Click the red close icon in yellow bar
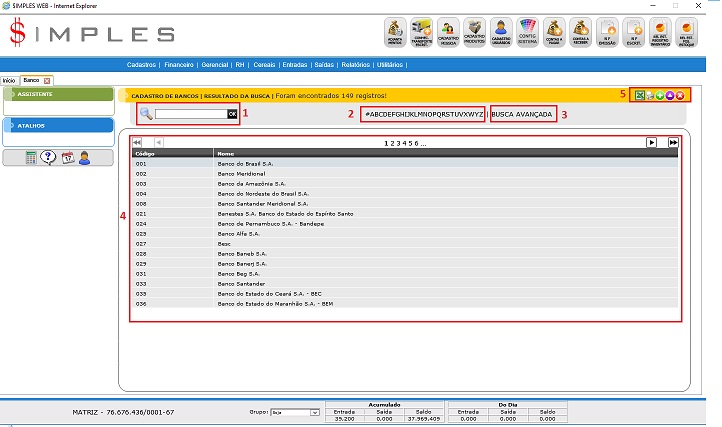 pyautogui.click(x=680, y=94)
